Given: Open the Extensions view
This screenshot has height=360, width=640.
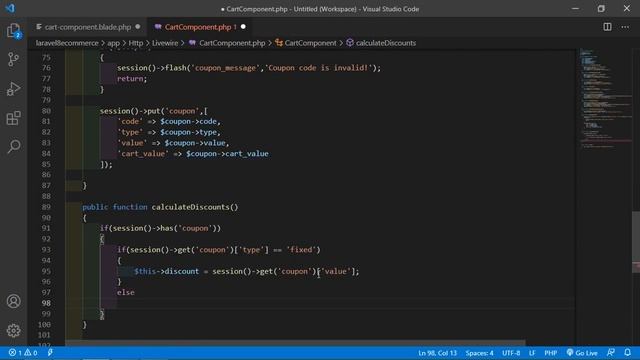Looking at the screenshot, I should point(13,118).
